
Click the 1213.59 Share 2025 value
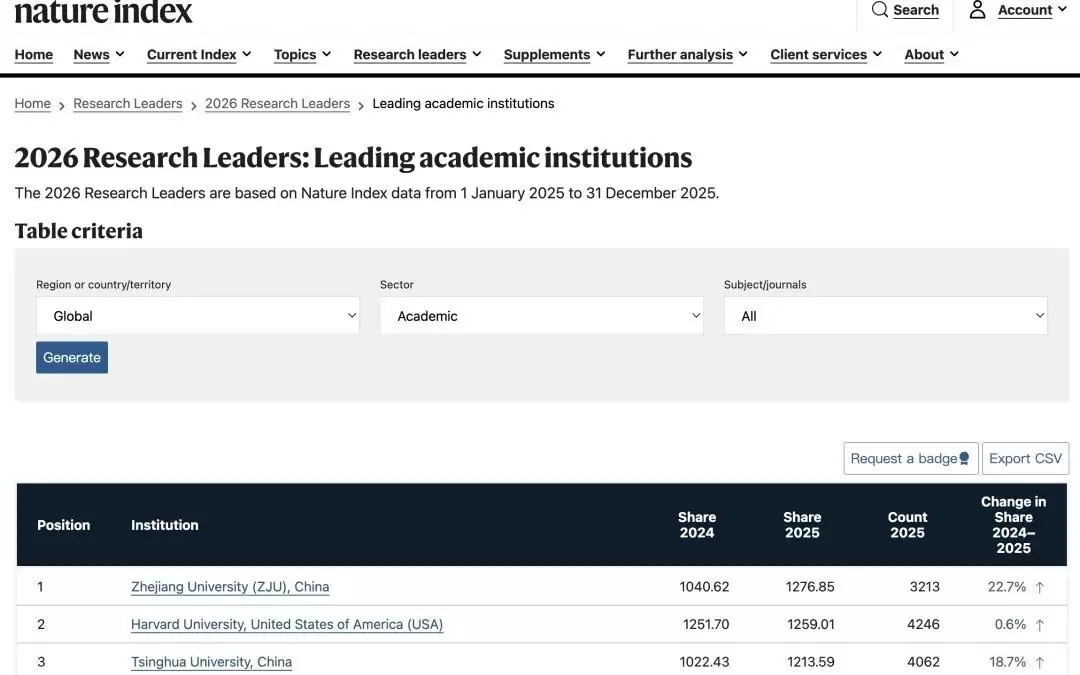click(811, 662)
